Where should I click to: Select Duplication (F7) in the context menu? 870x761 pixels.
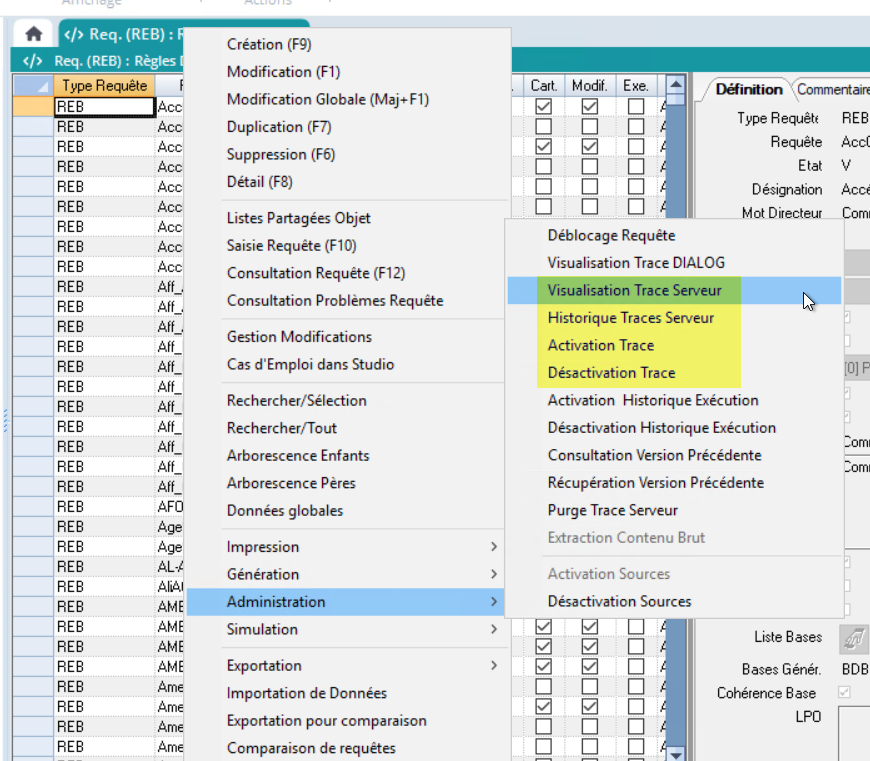(278, 127)
